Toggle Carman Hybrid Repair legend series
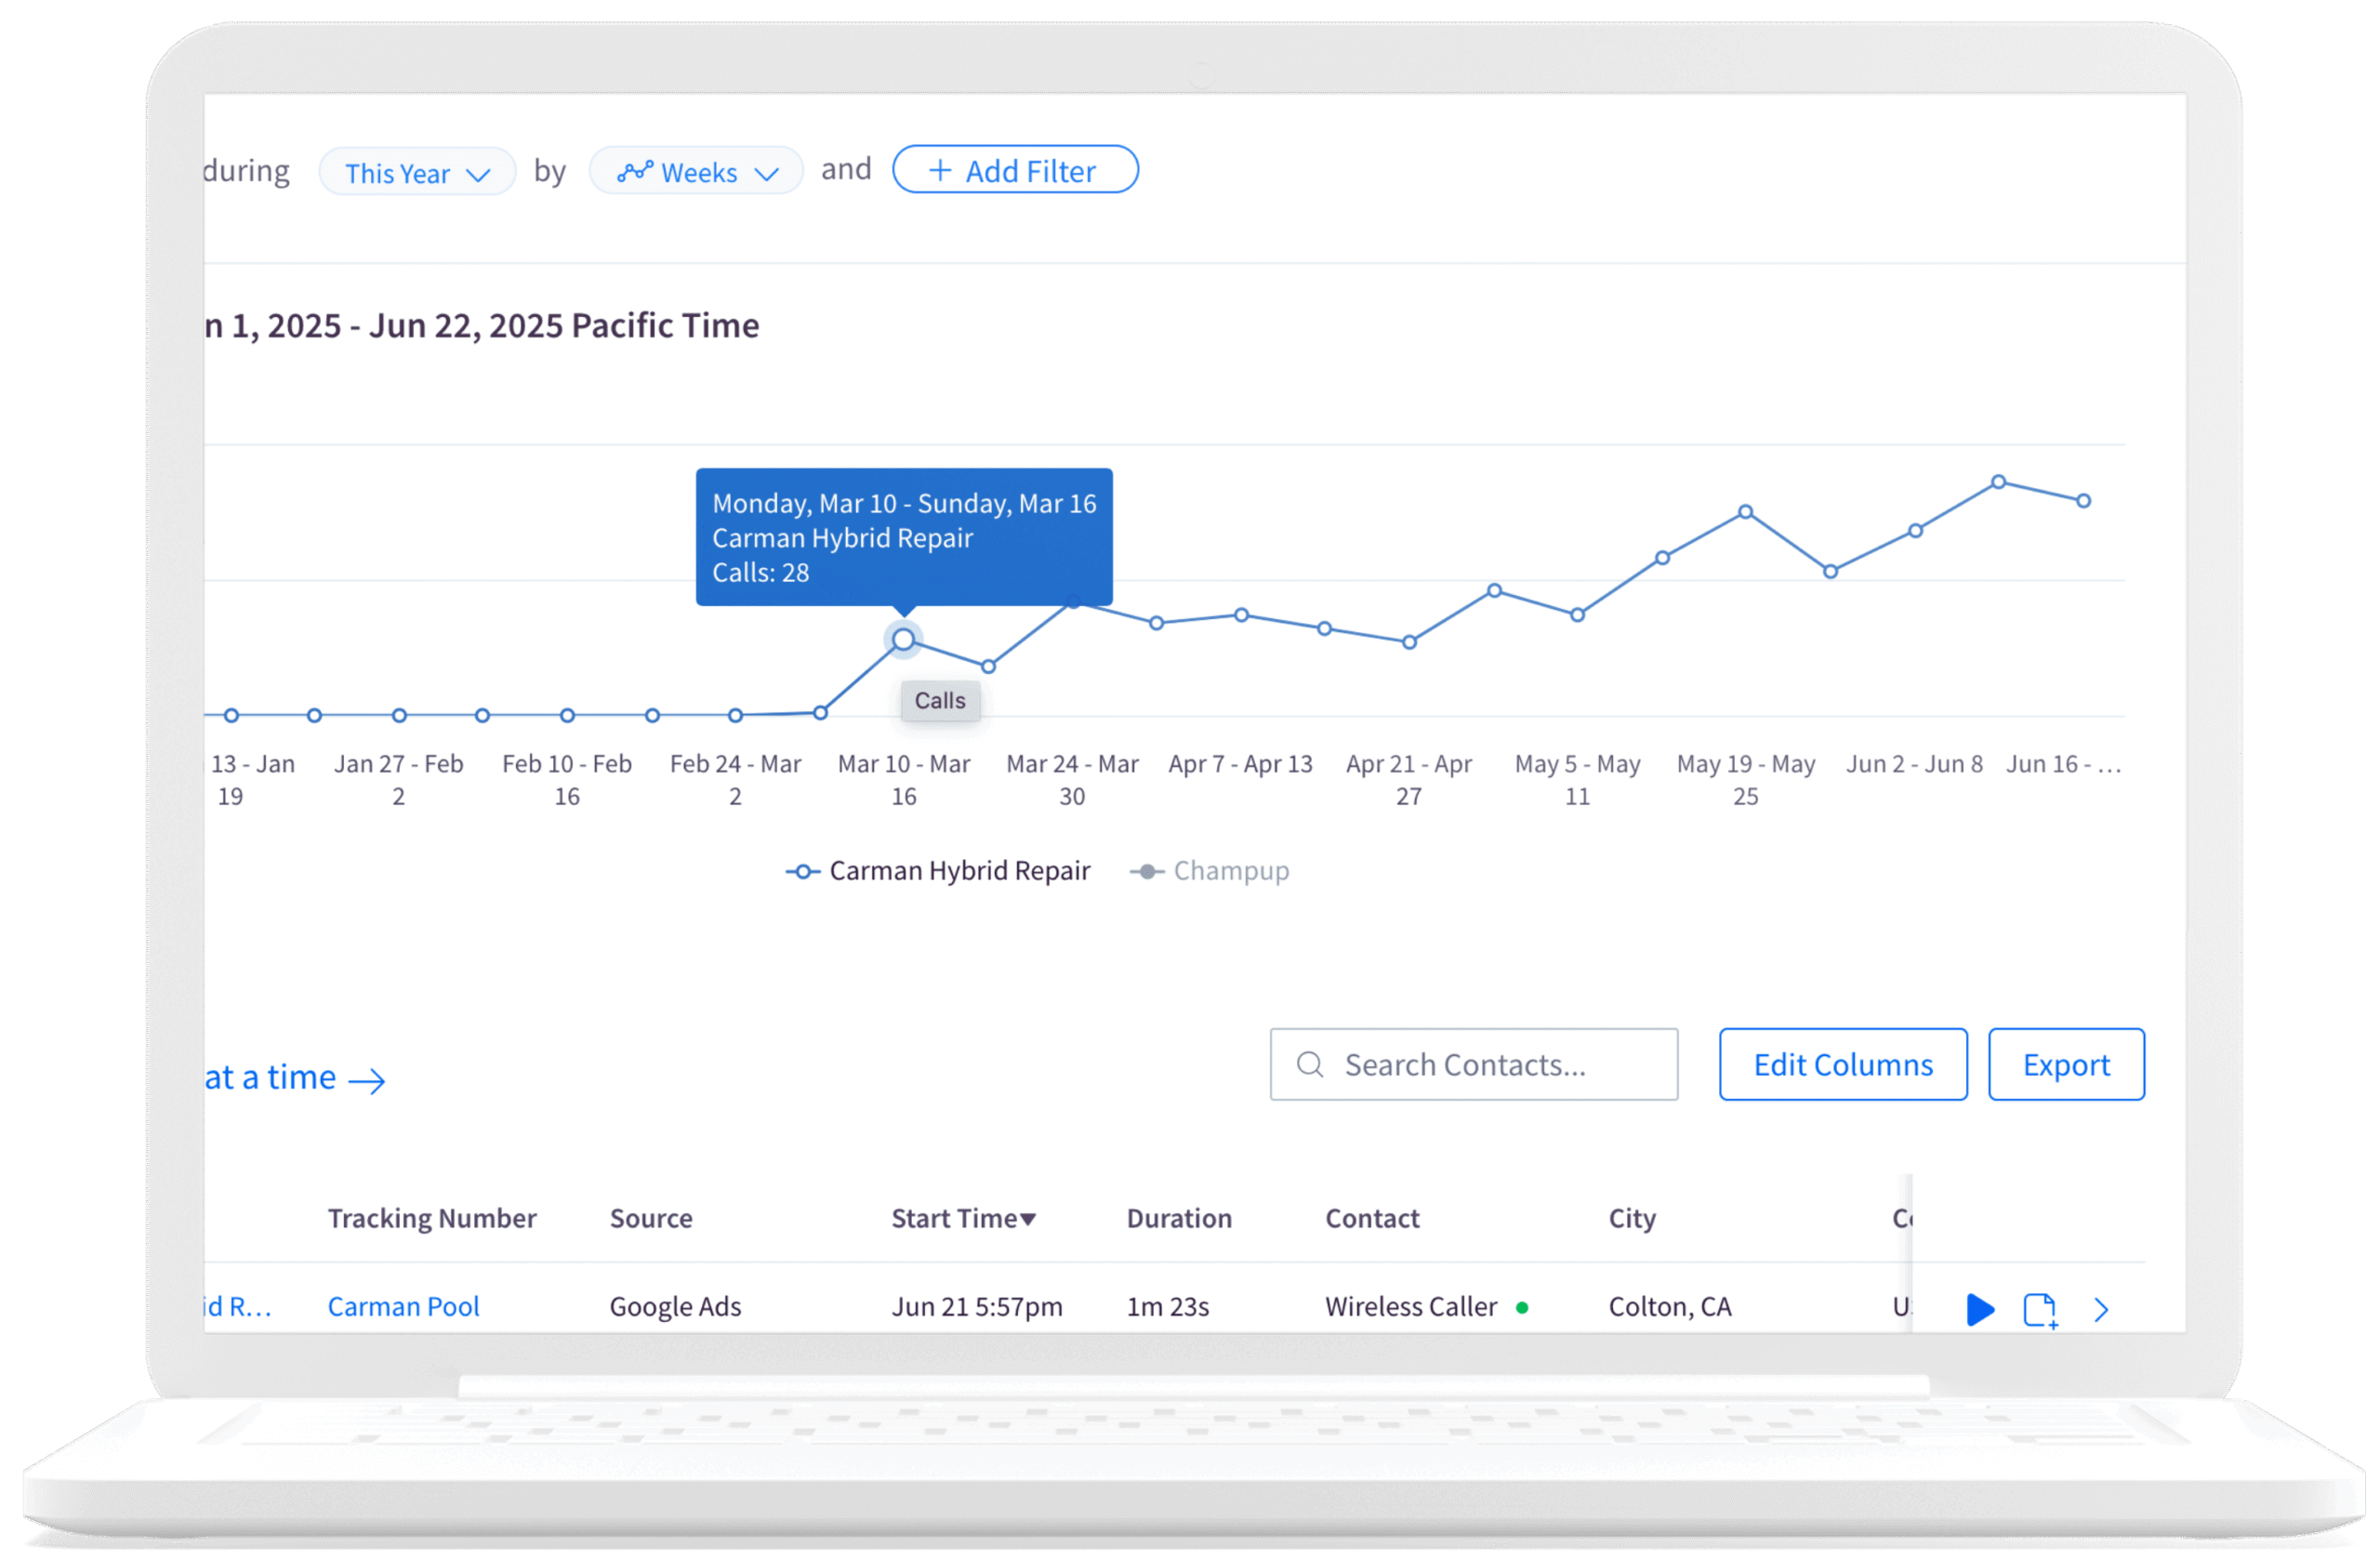The width and height of the screenshot is (2380, 1559). tap(938, 871)
